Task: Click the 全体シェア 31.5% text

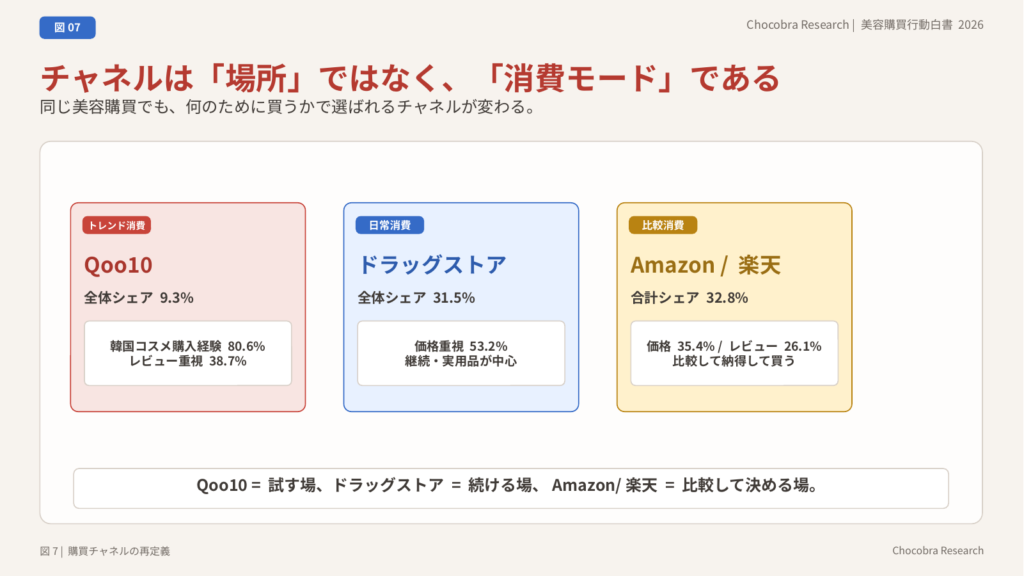Action: 416,297
